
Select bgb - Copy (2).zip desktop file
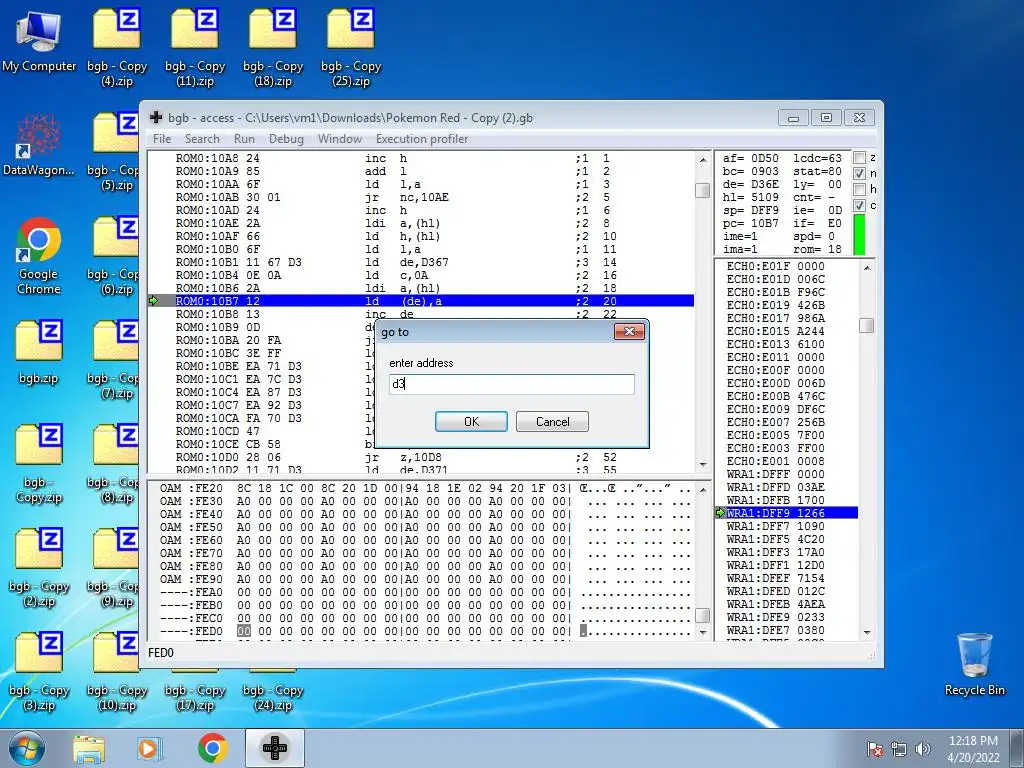click(x=39, y=568)
